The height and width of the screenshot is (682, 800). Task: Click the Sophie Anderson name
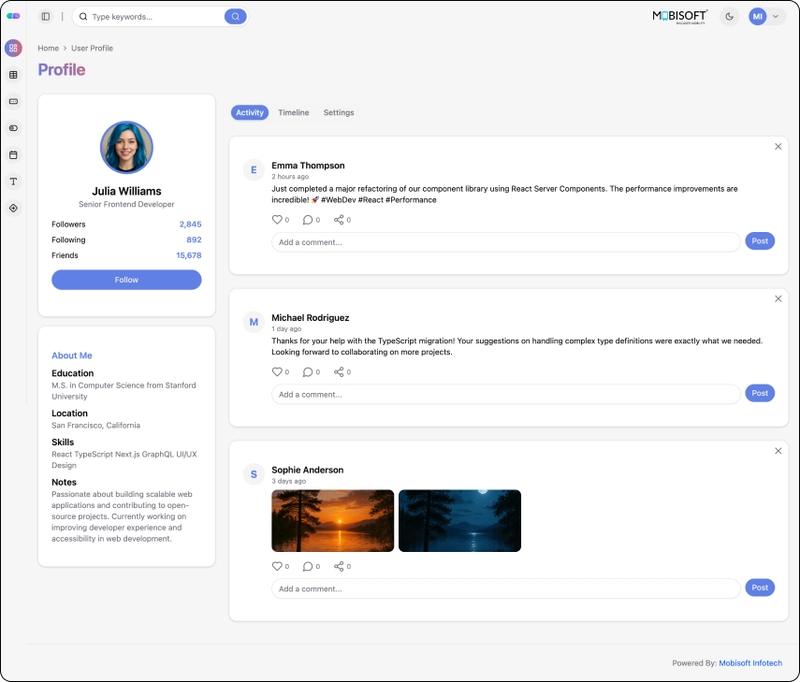tap(307, 470)
